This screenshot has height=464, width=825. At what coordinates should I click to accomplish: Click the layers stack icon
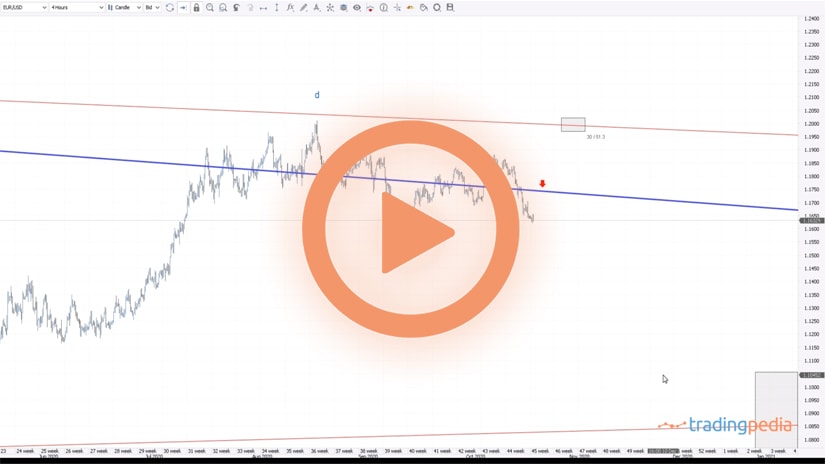pos(344,7)
